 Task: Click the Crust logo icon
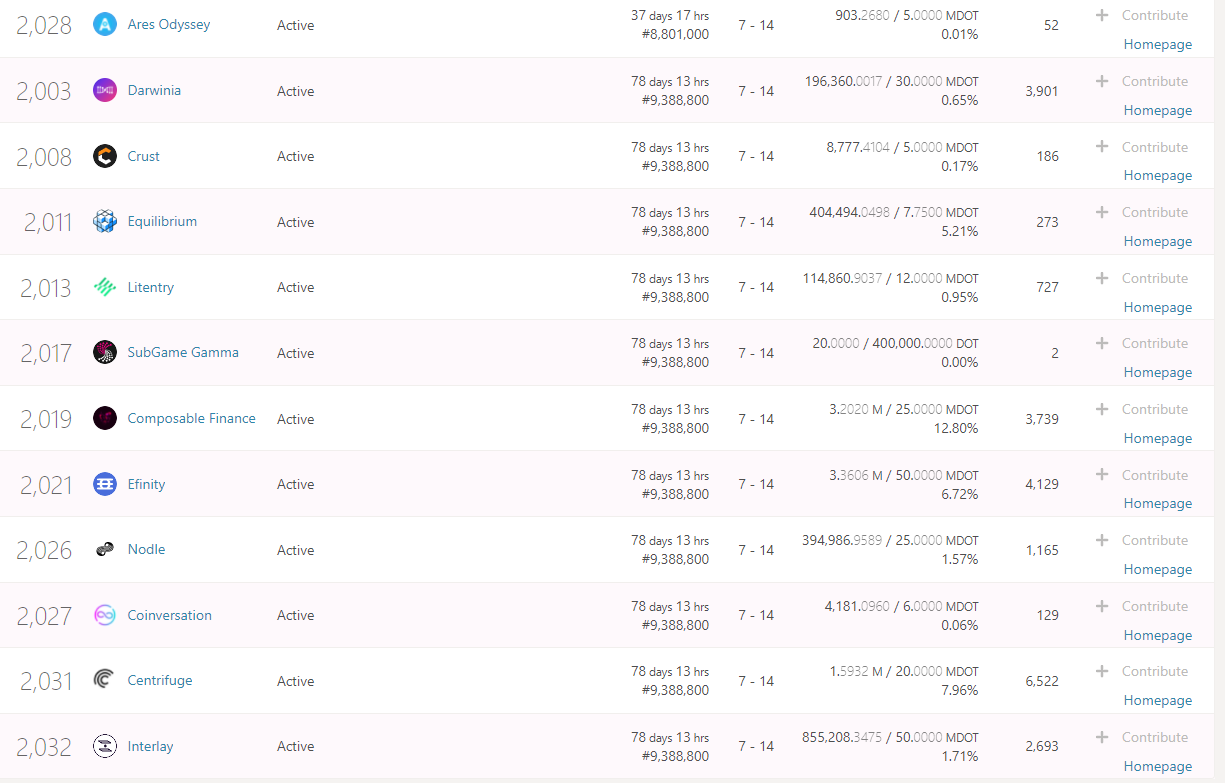pyautogui.click(x=105, y=156)
